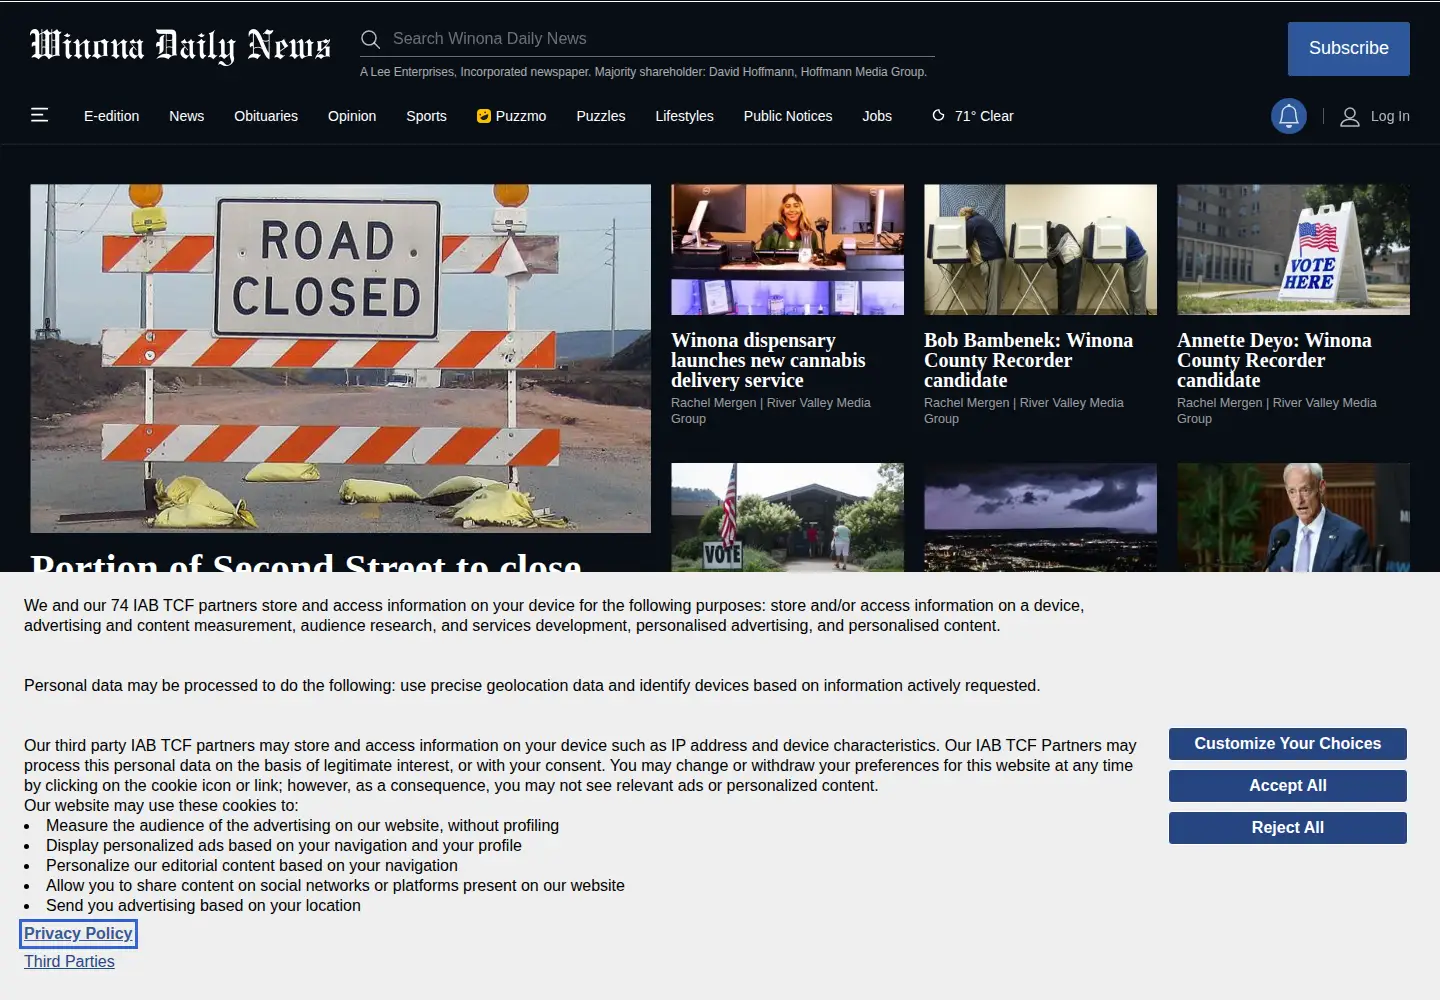Click the Puzzmo logo icon

(484, 116)
